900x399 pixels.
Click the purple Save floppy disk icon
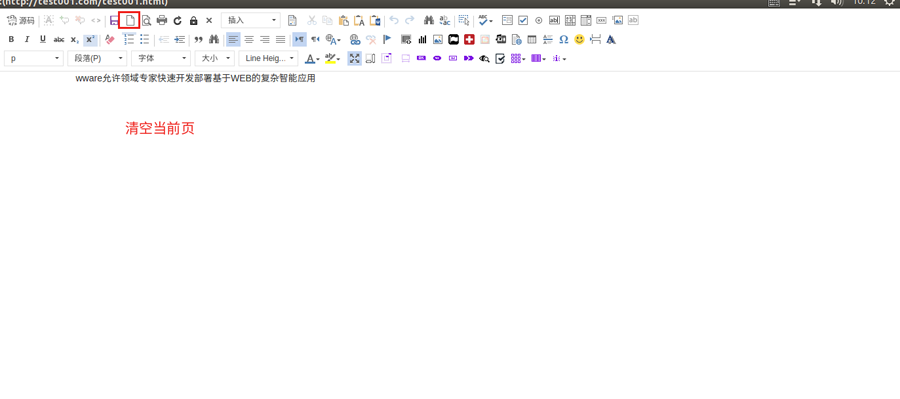pos(114,21)
